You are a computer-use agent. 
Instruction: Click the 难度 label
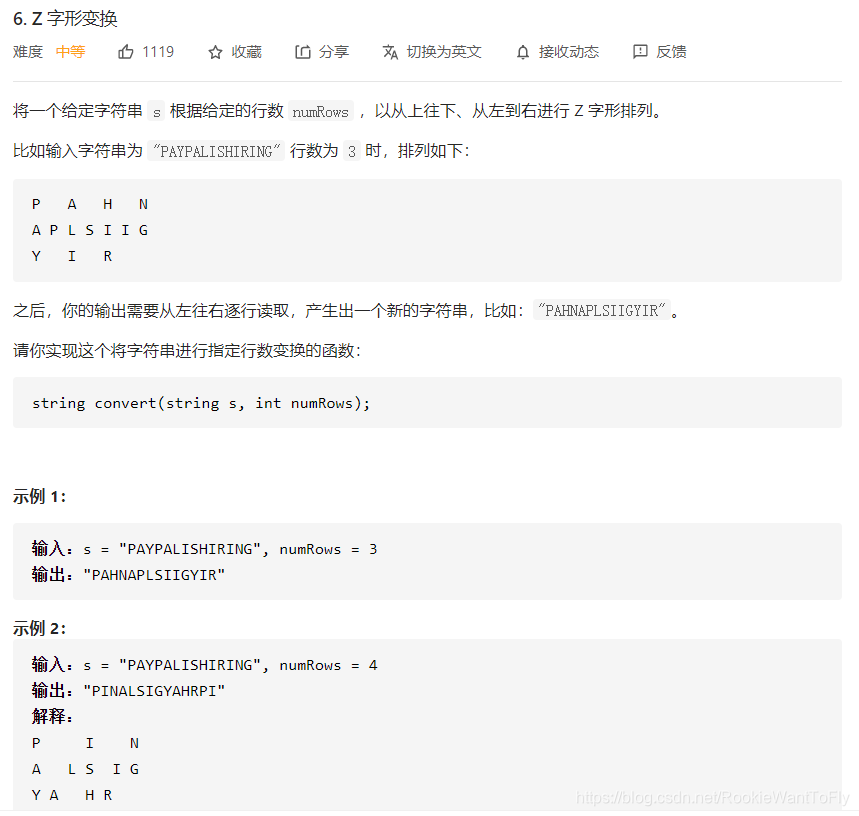(28, 51)
